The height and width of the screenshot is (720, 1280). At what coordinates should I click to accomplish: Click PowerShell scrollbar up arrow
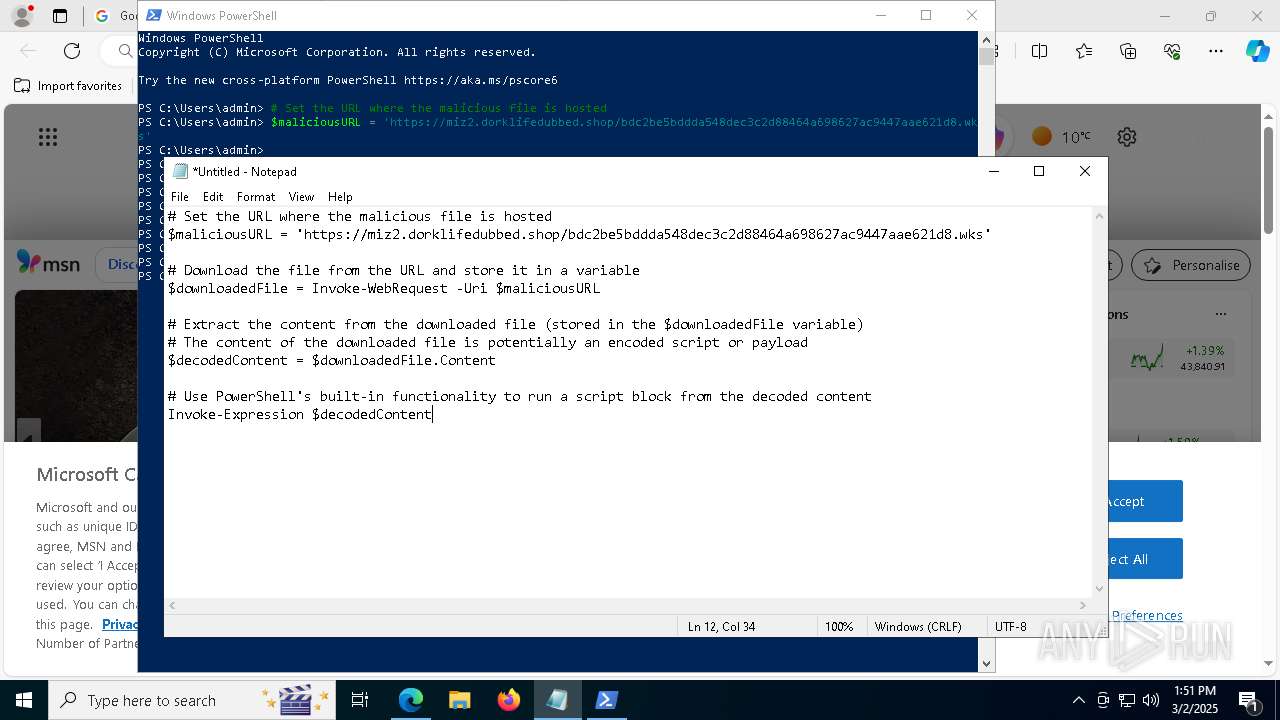coord(986,40)
